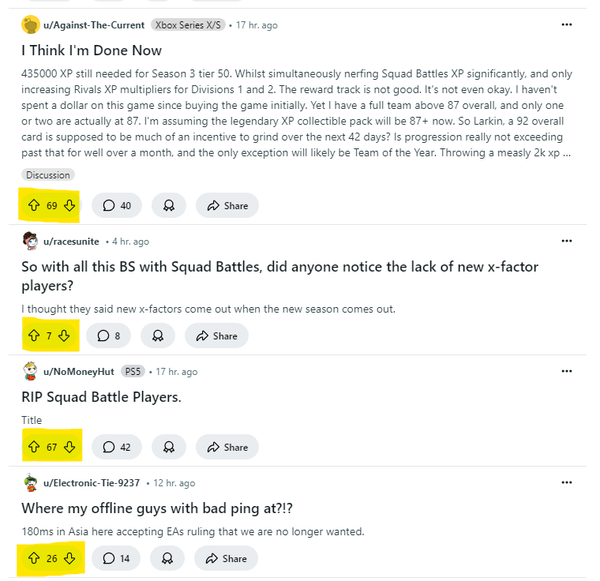Open overflow menu on Electronic-Tie-9237's post
The image size is (600, 581).
click(566, 482)
